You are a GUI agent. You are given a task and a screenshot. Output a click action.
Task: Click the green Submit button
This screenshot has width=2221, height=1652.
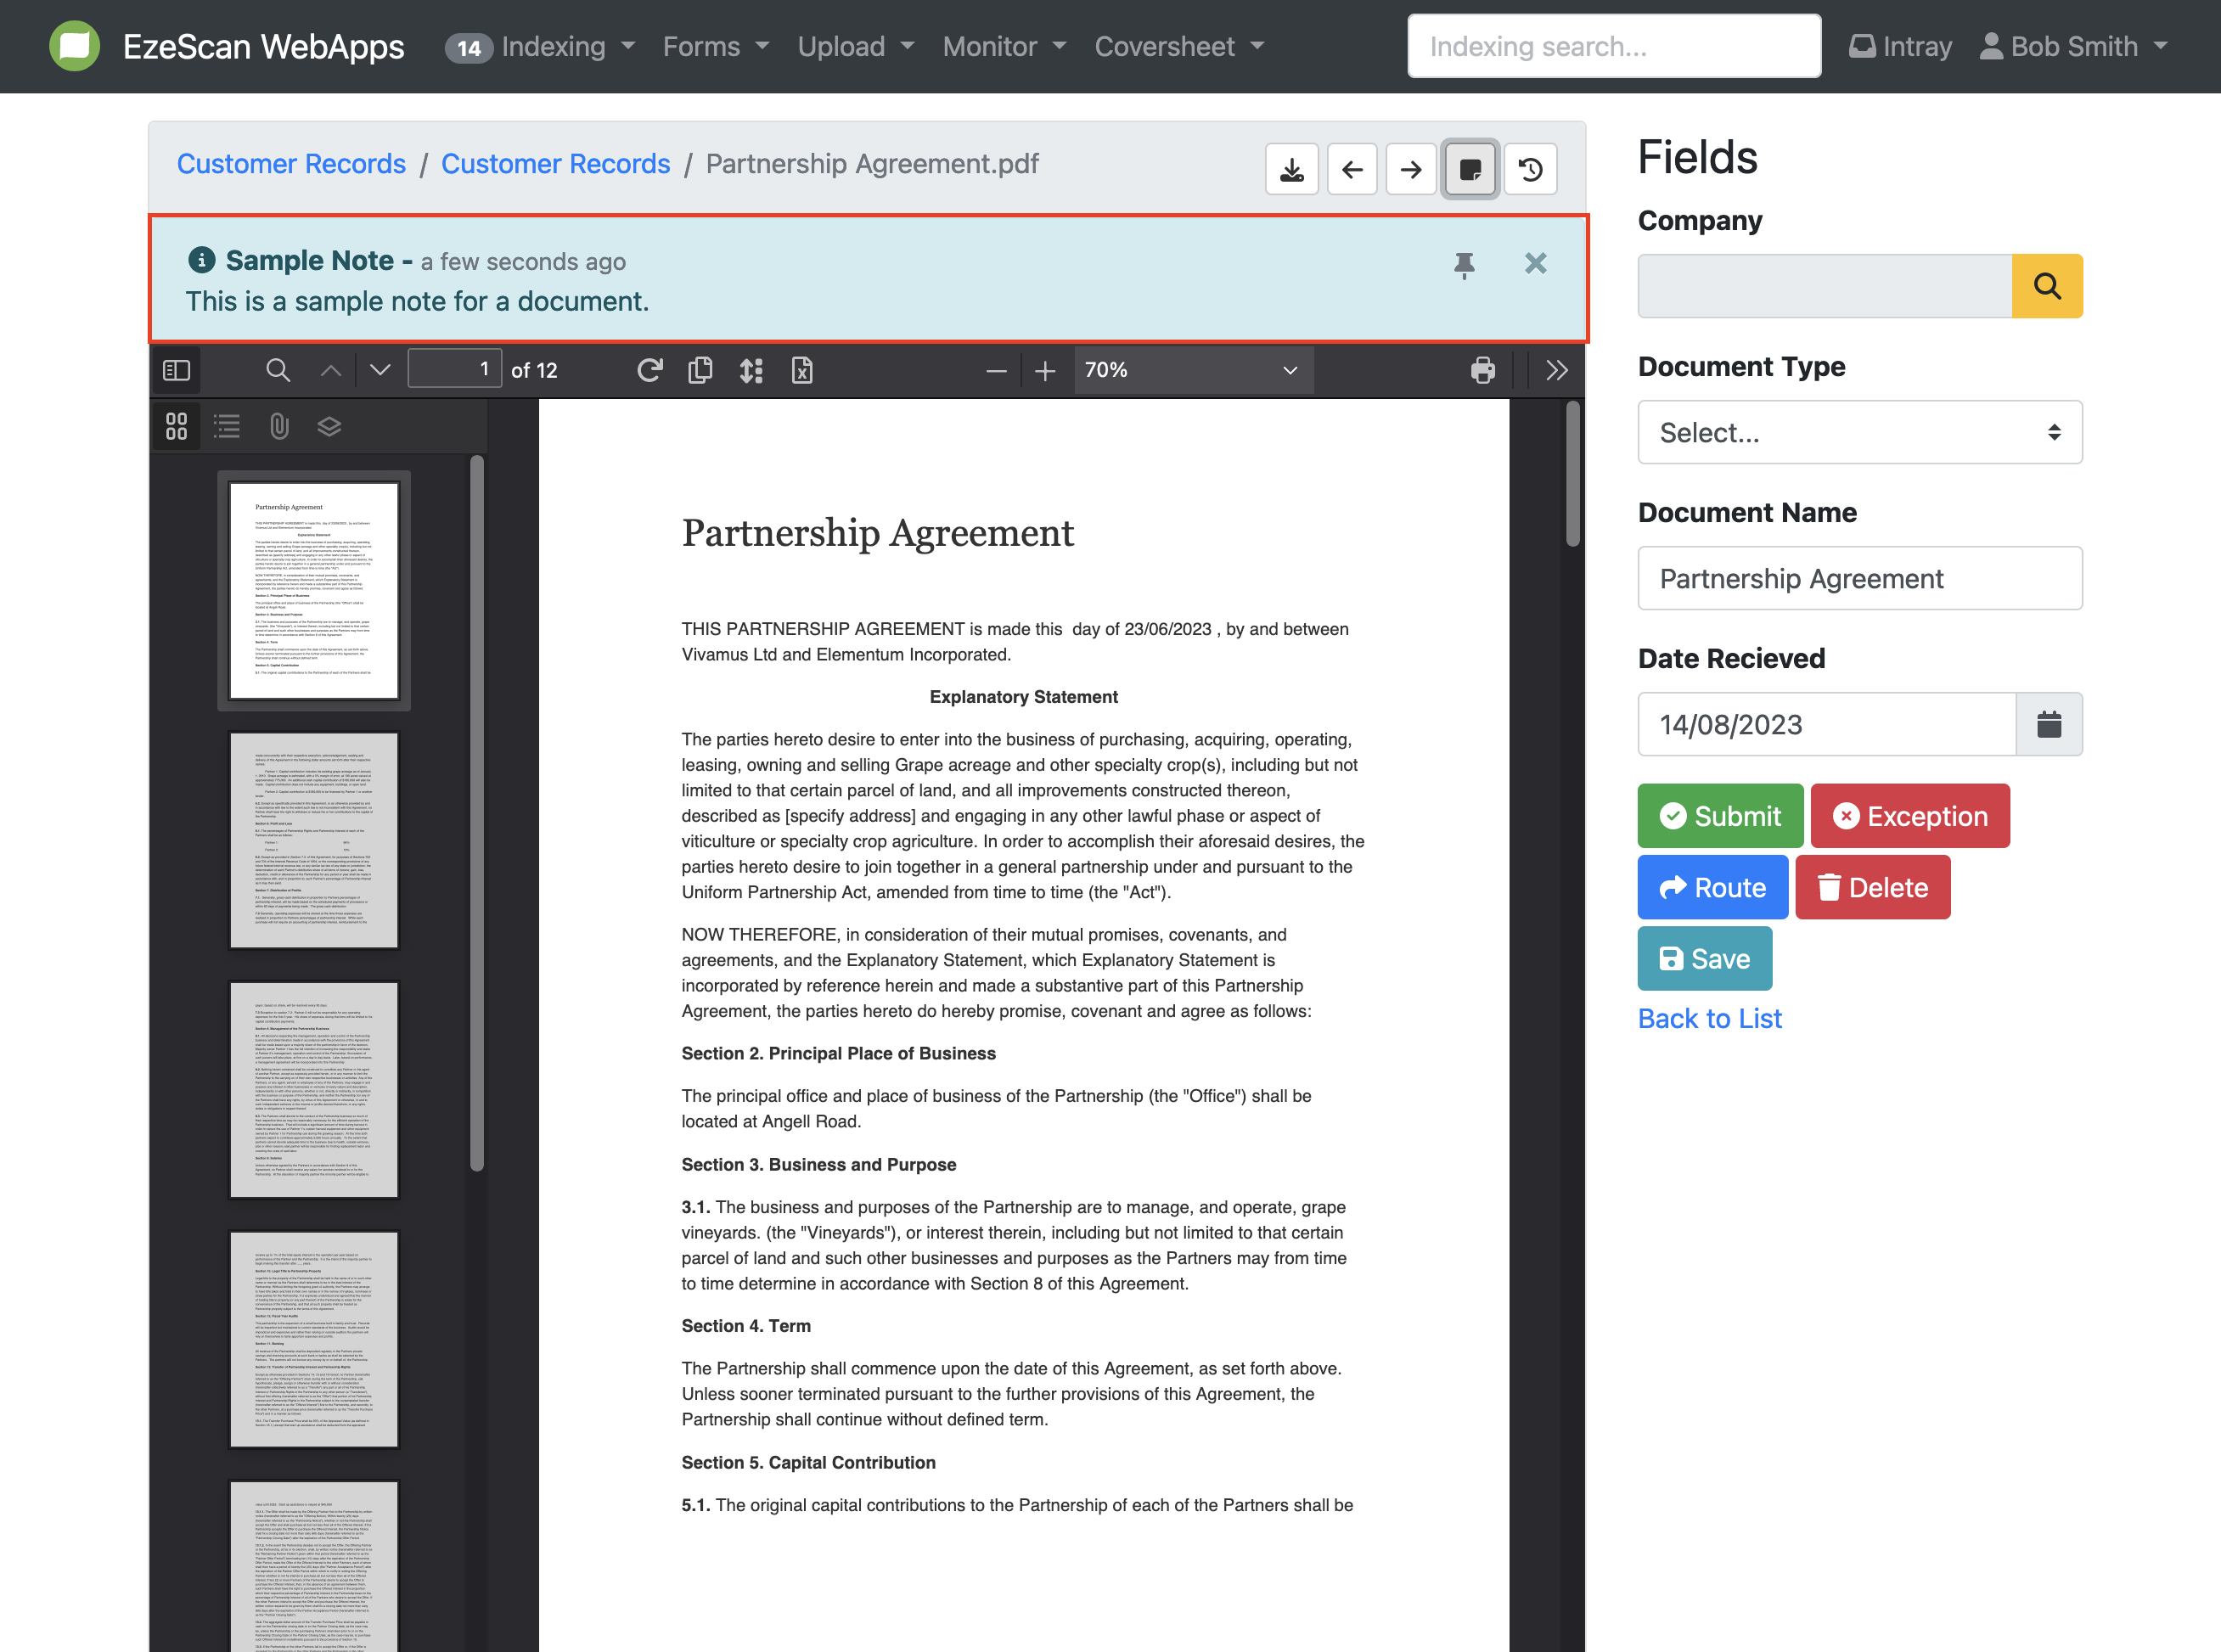coord(1720,816)
